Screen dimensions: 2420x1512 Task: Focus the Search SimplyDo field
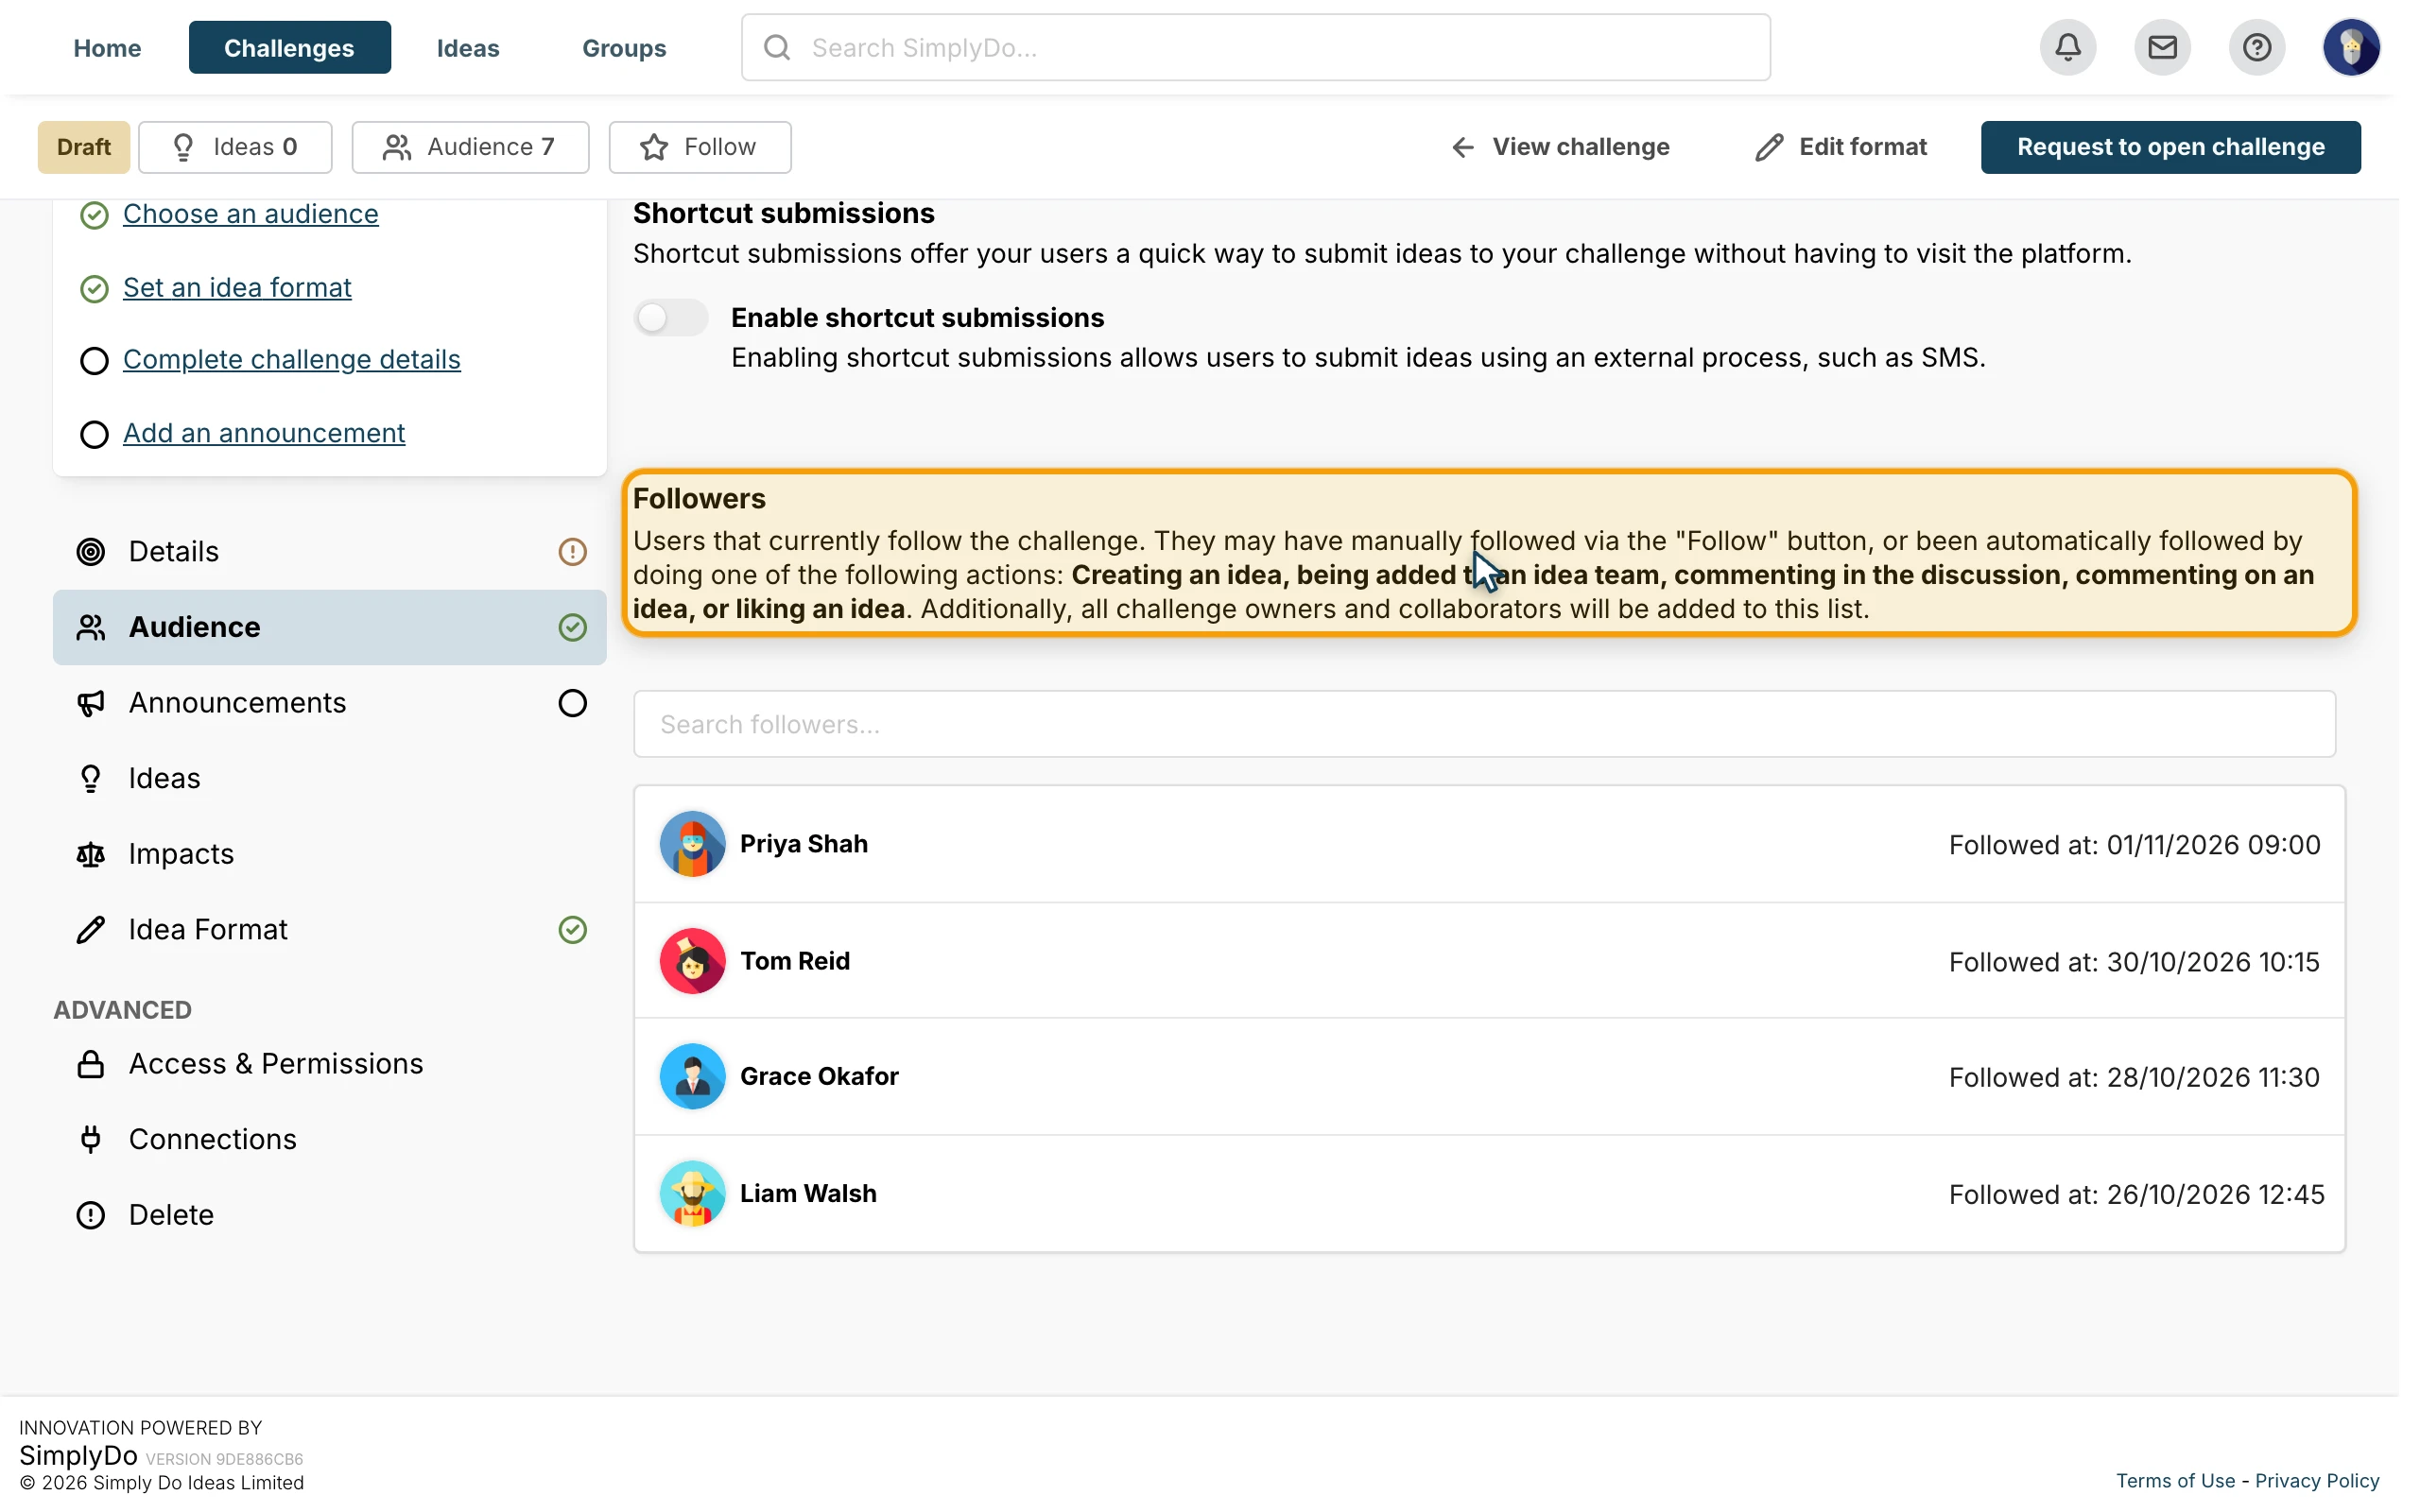(x=1255, y=47)
